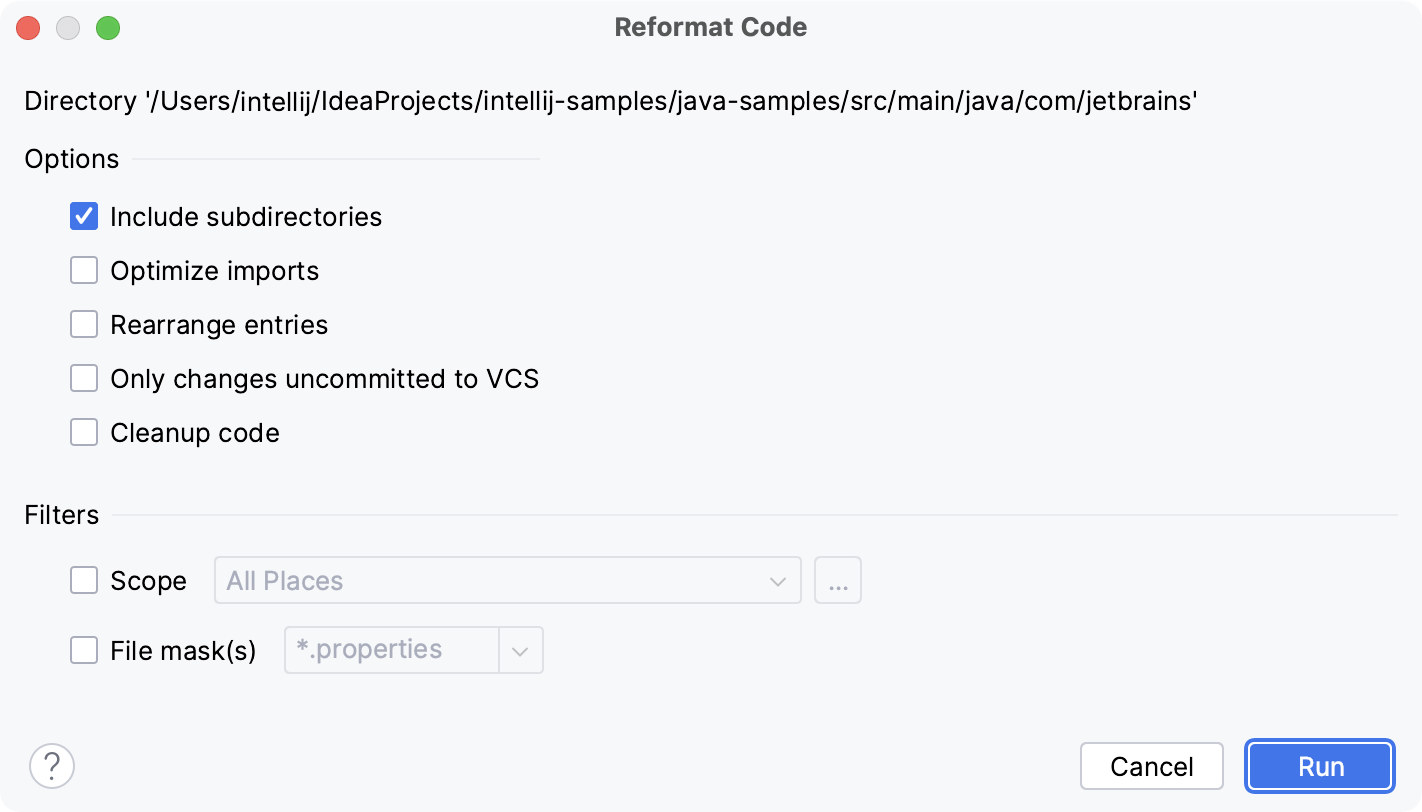This screenshot has height=812, width=1422.
Task: Open the help question mark icon
Action: coord(51,765)
